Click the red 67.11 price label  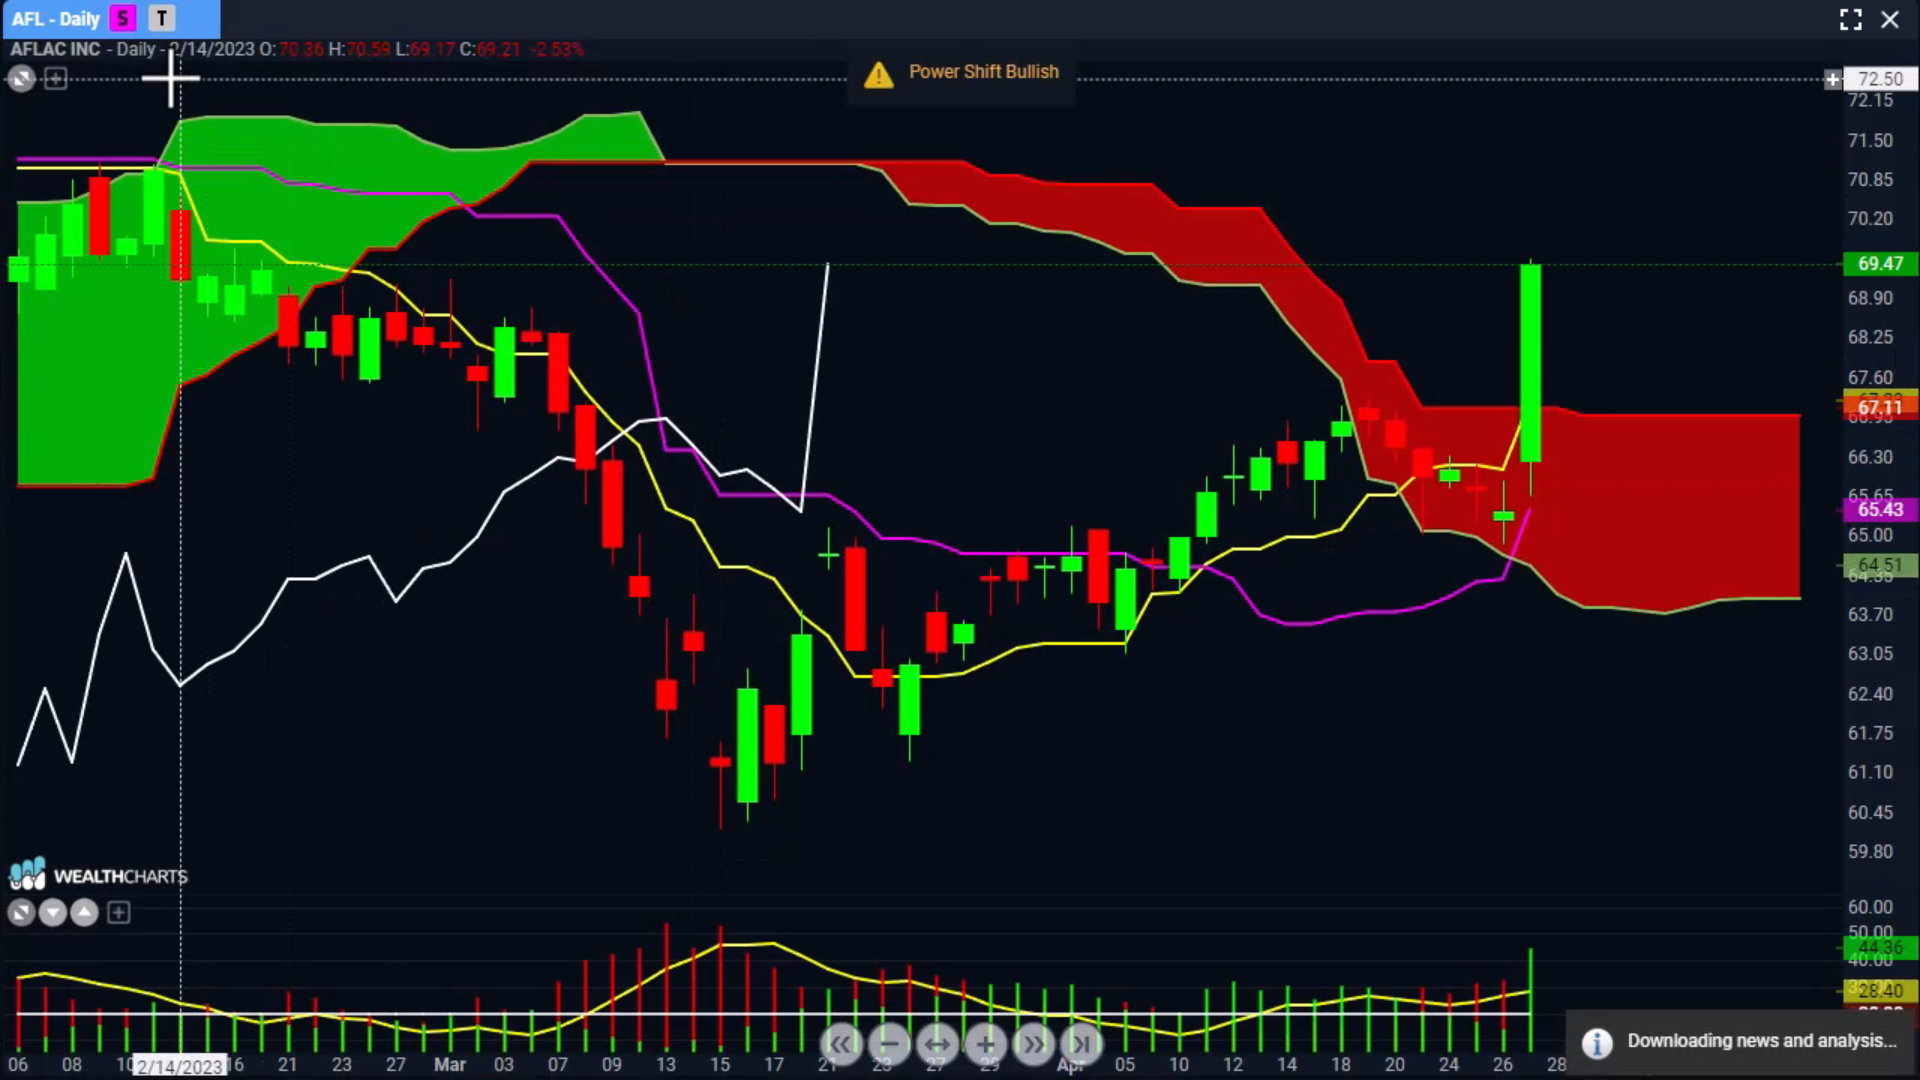coord(1880,407)
